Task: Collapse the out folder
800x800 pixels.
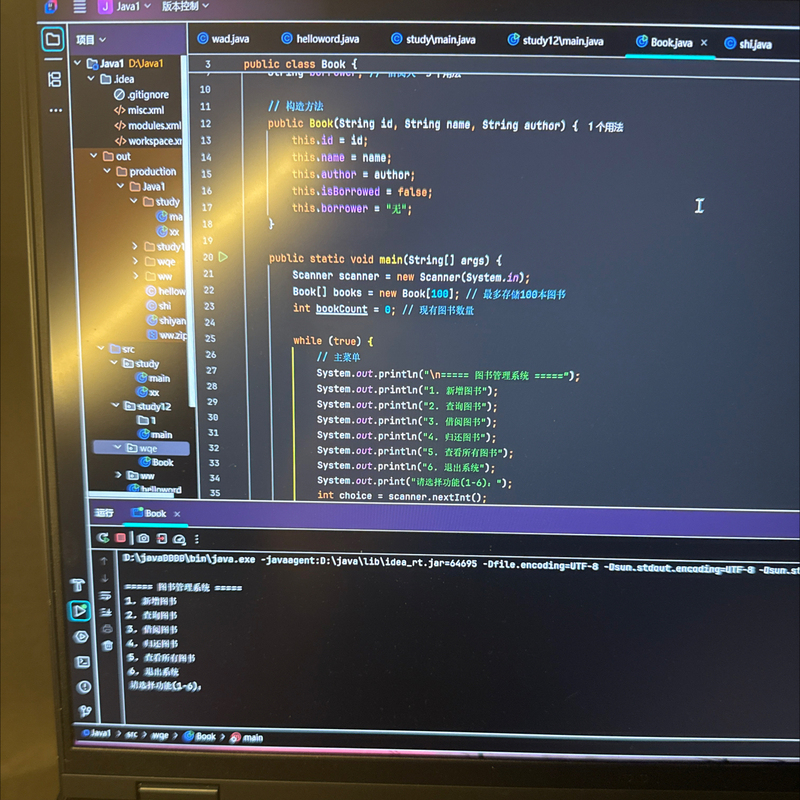Action: click(x=94, y=156)
